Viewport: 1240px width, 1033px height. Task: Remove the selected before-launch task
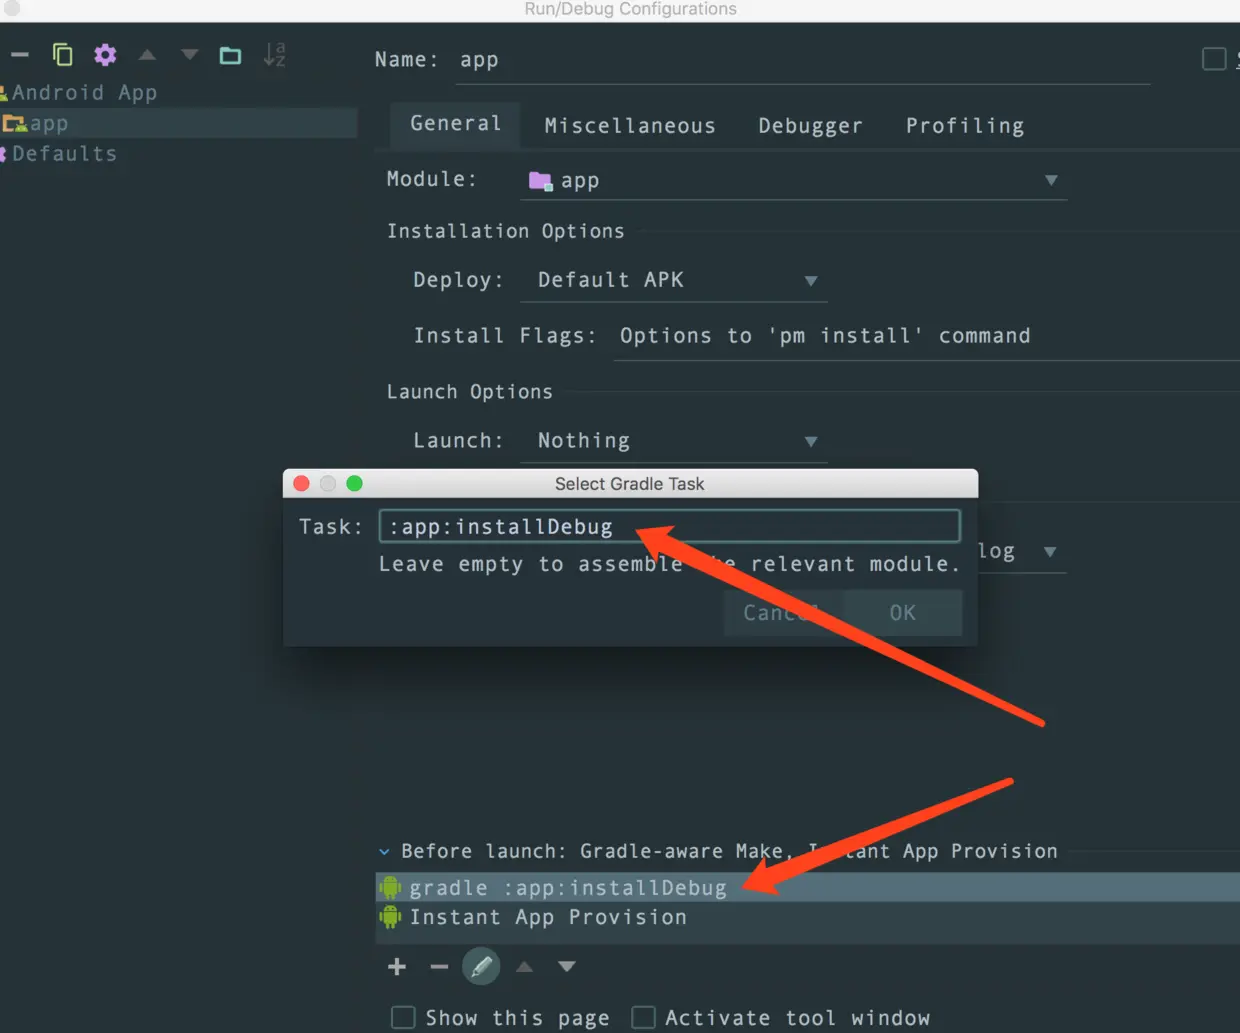pyautogui.click(x=439, y=967)
